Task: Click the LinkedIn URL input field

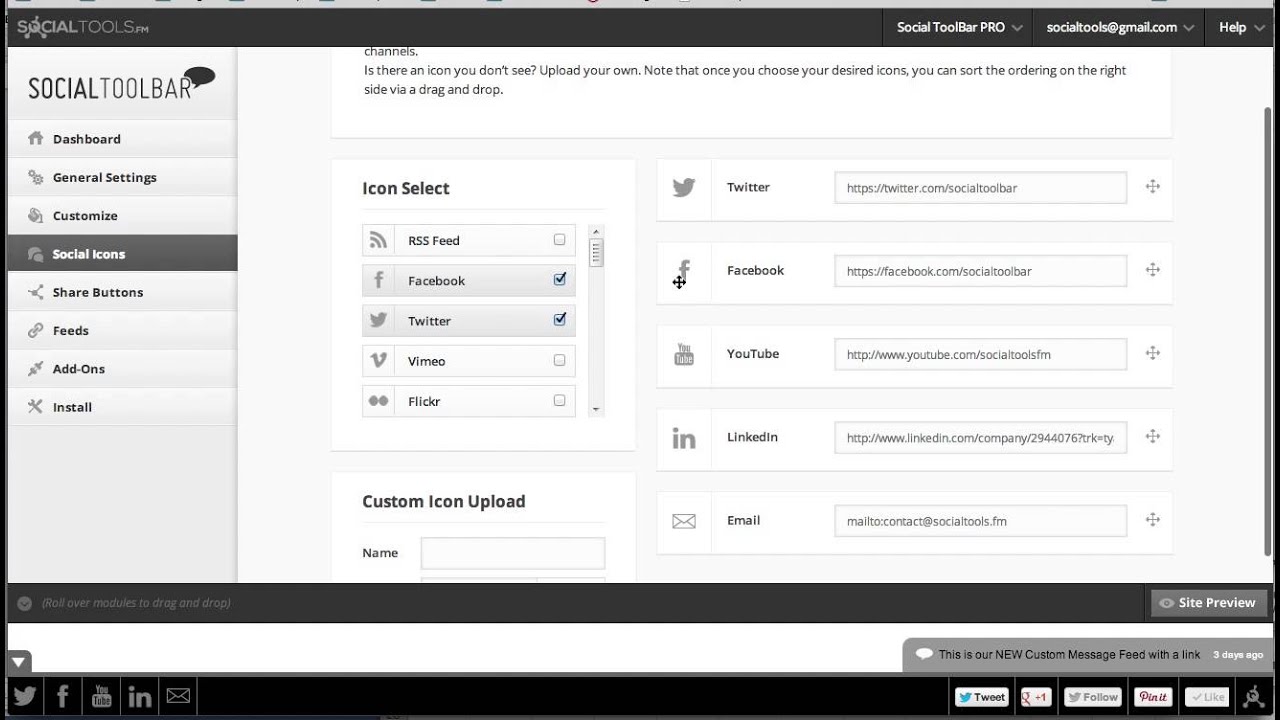Action: click(x=981, y=437)
